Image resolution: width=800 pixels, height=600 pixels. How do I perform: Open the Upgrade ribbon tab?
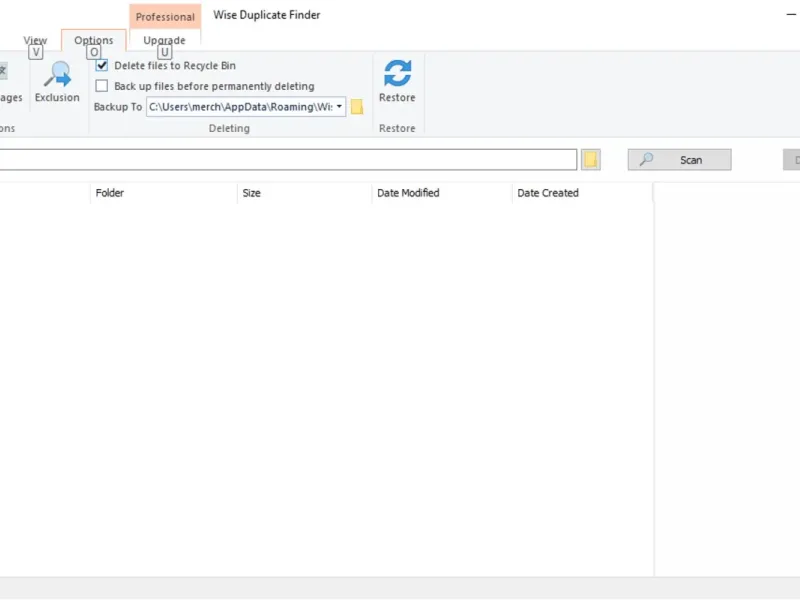coord(164,40)
